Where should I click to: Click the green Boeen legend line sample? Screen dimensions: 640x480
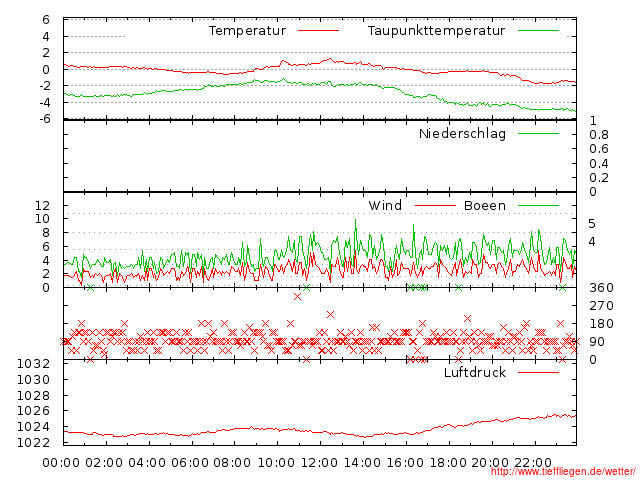[x=538, y=206]
